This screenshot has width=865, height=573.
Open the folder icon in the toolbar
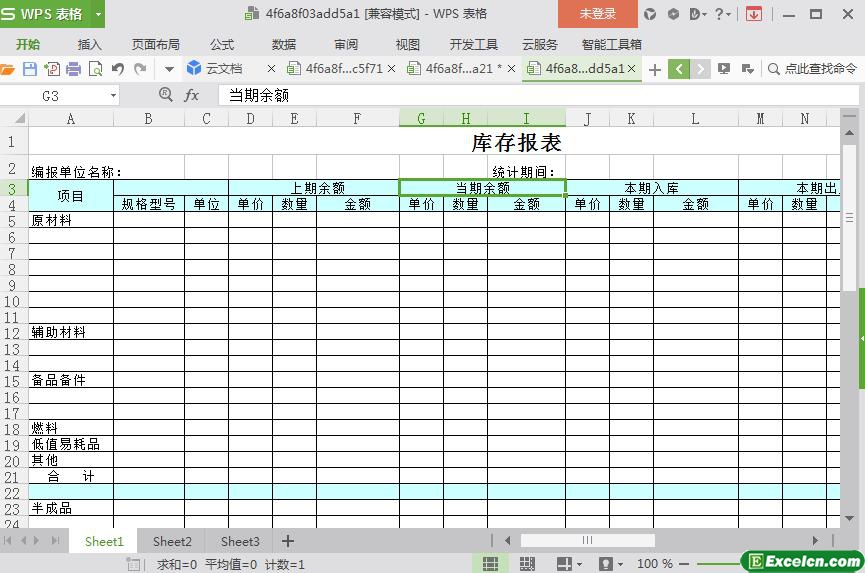click(x=7, y=69)
